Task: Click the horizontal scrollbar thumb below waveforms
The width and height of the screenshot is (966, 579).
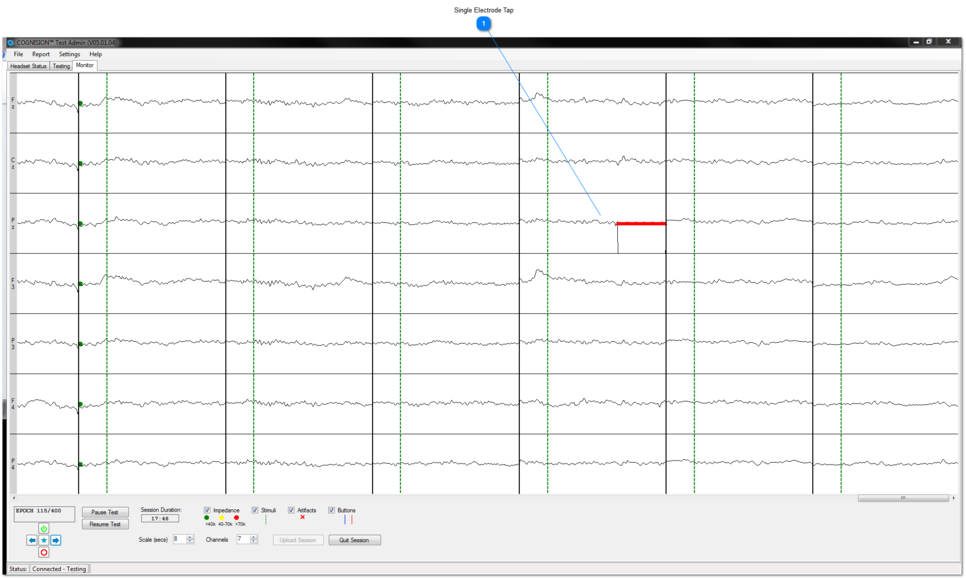Action: coord(902,498)
